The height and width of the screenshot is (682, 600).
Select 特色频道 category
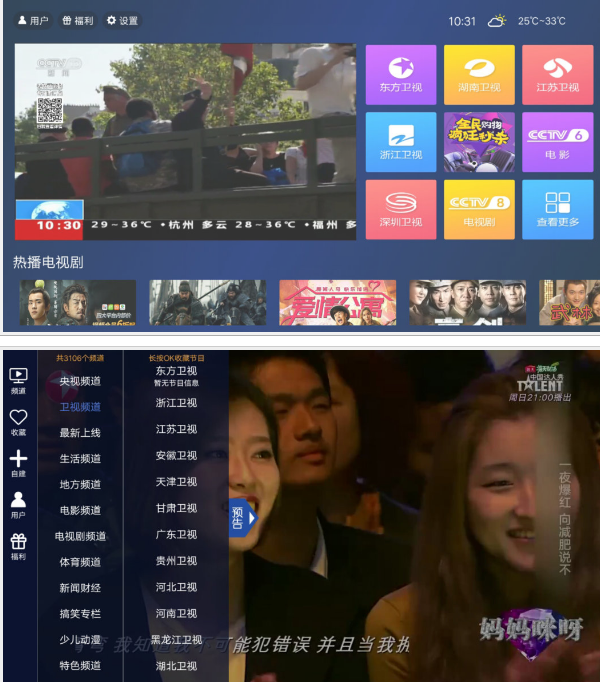tap(80, 665)
